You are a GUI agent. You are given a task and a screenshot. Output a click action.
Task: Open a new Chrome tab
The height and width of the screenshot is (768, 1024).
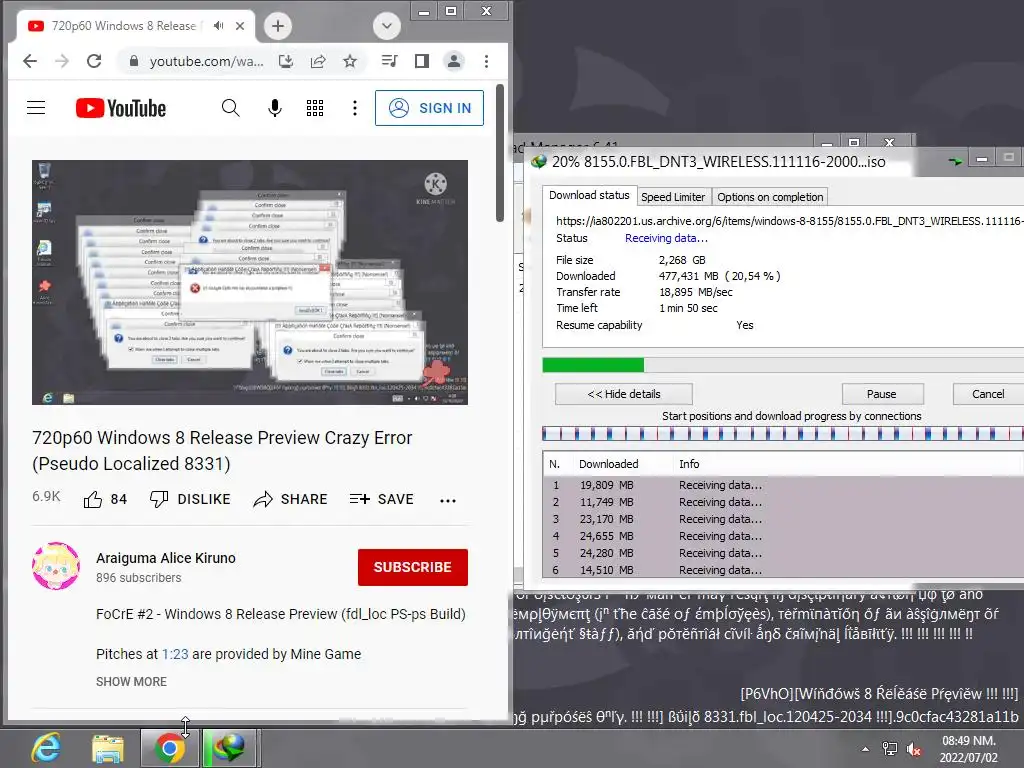pos(278,26)
